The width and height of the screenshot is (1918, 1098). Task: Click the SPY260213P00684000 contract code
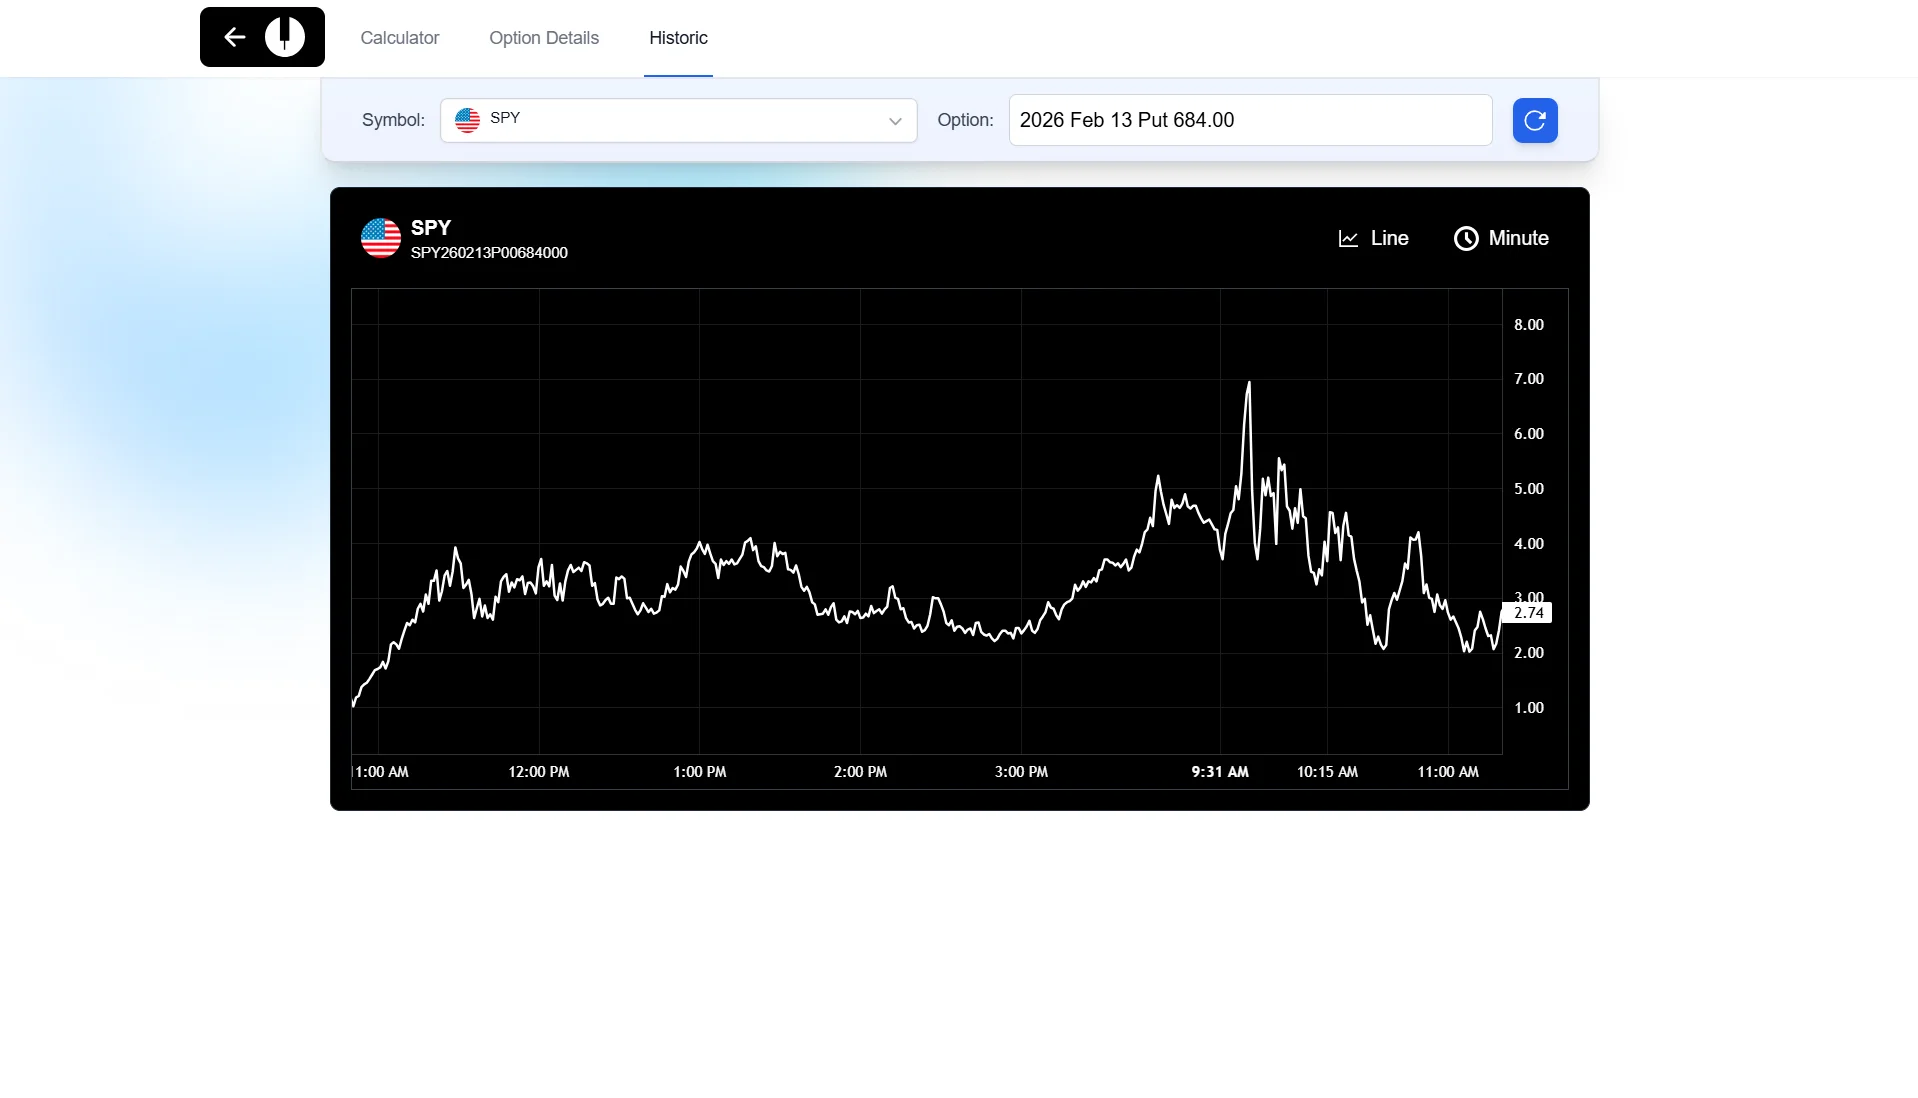[x=489, y=253]
